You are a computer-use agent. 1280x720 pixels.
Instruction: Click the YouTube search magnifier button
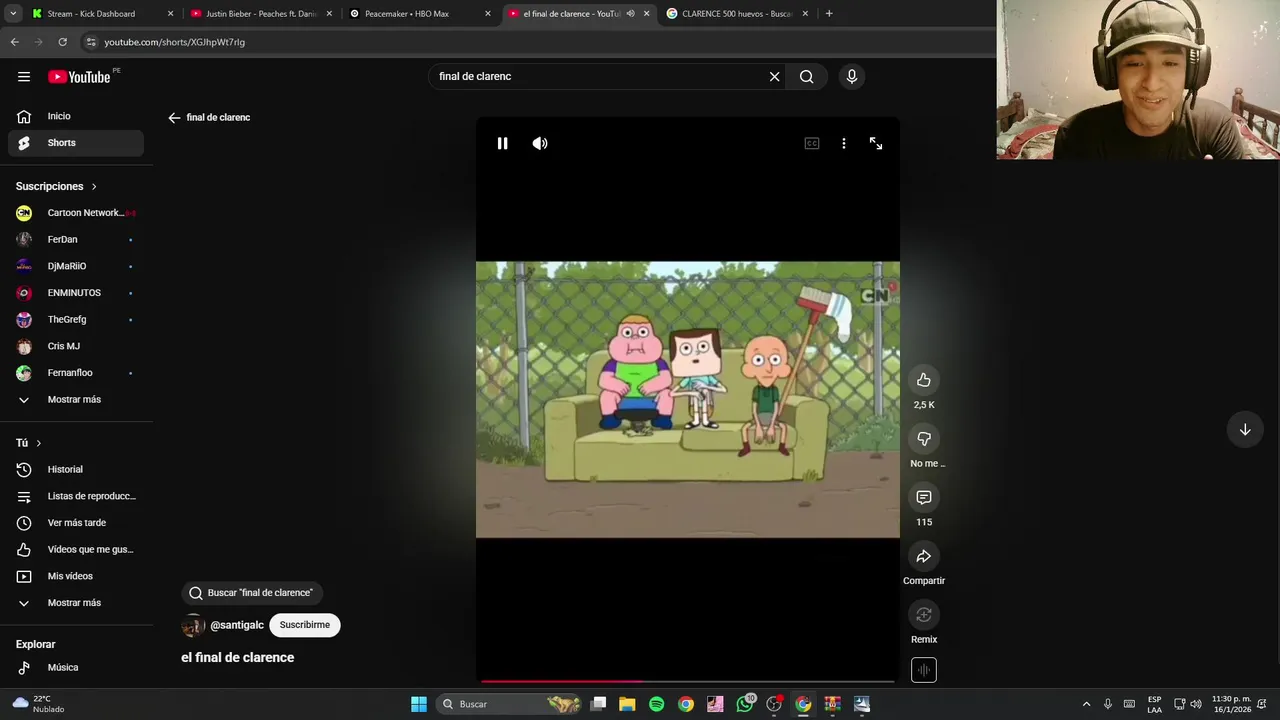pos(807,76)
